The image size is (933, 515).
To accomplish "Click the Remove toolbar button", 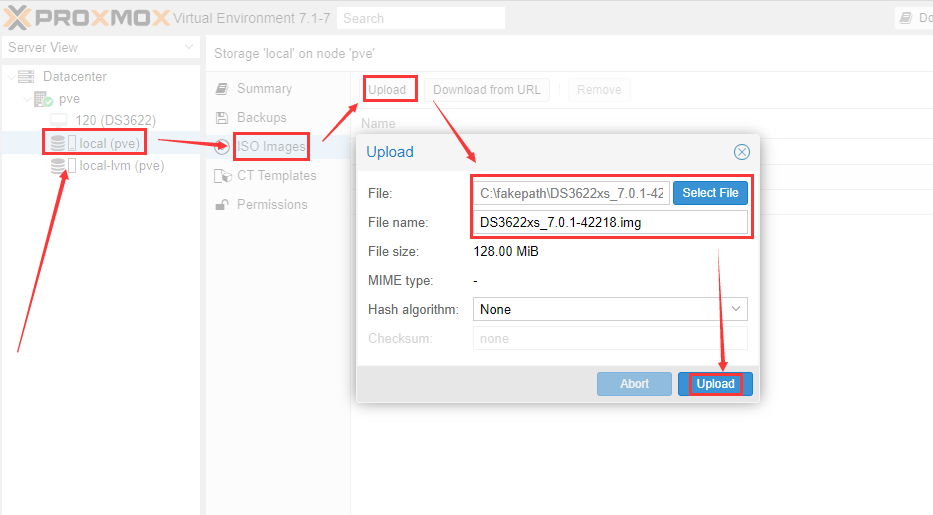I will 599,90.
